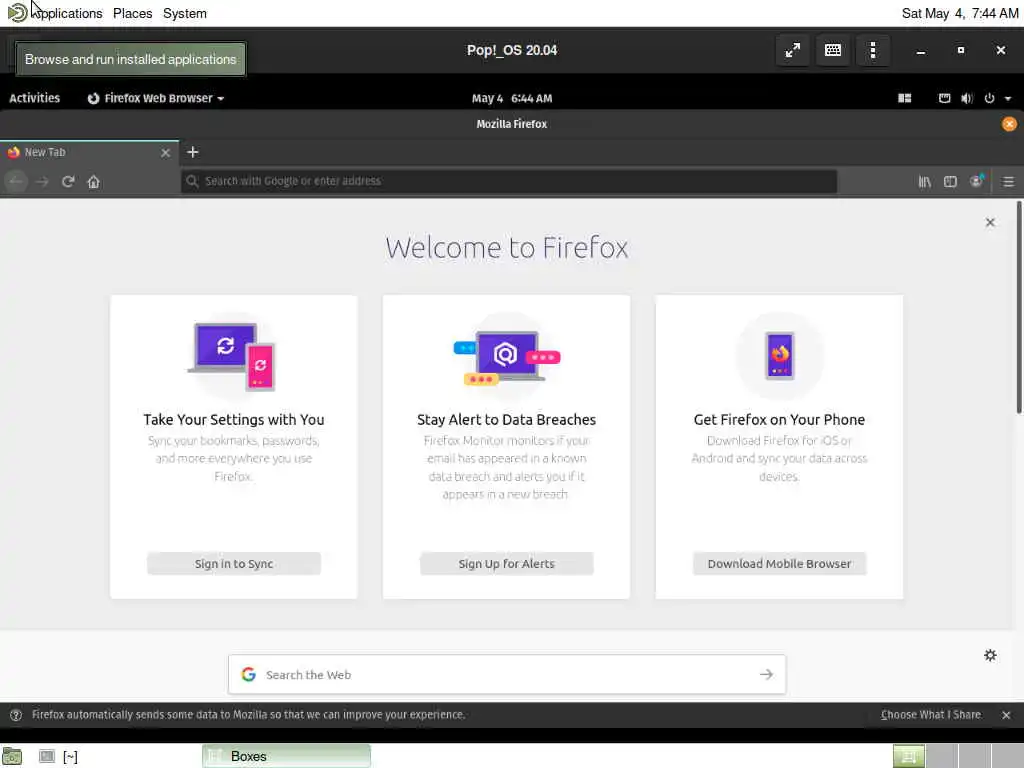Click the Stay Alert to Data Breaches heading
The width and height of the screenshot is (1024, 768).
click(507, 419)
